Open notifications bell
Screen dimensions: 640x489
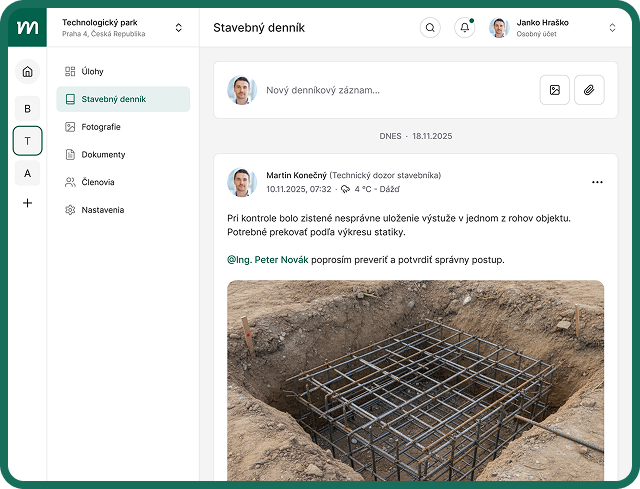[x=464, y=28]
